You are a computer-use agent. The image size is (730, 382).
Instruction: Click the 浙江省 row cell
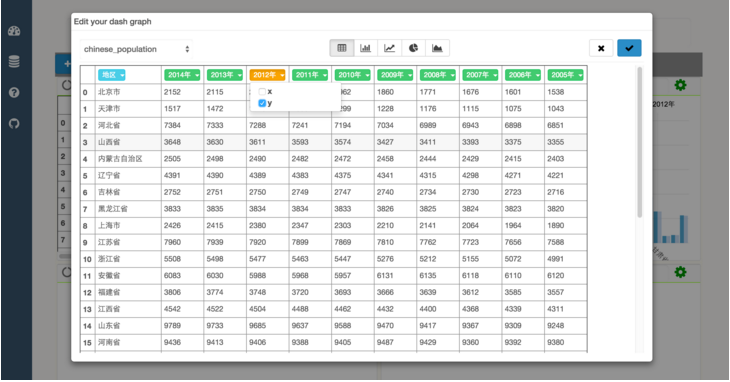point(128,259)
